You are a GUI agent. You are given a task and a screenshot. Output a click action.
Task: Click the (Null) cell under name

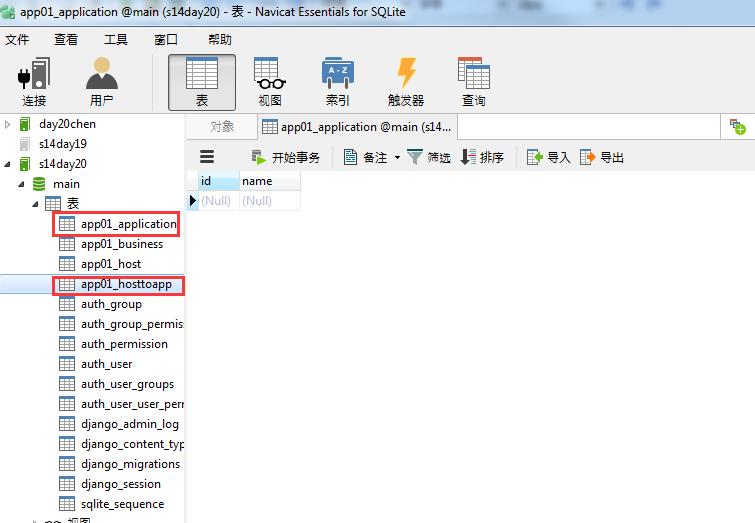[270, 200]
